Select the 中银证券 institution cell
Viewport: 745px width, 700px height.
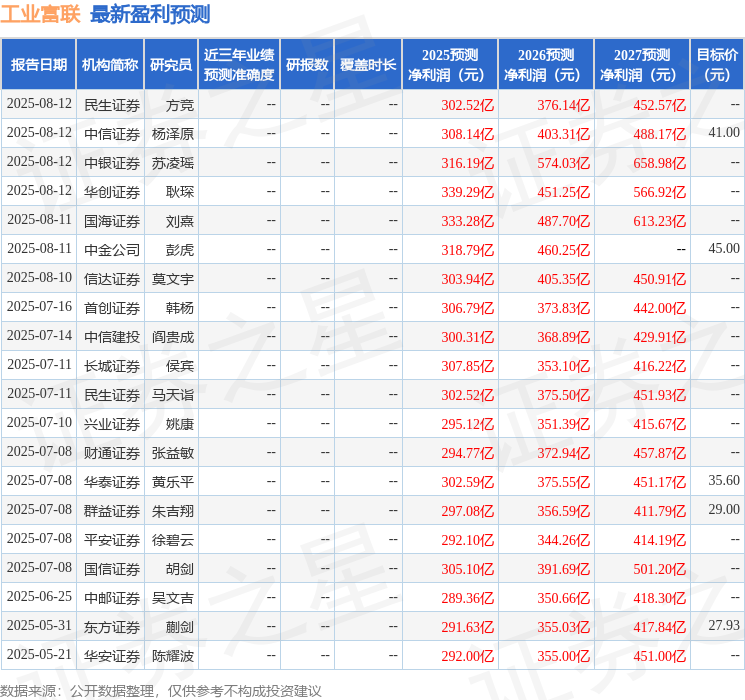[112, 163]
